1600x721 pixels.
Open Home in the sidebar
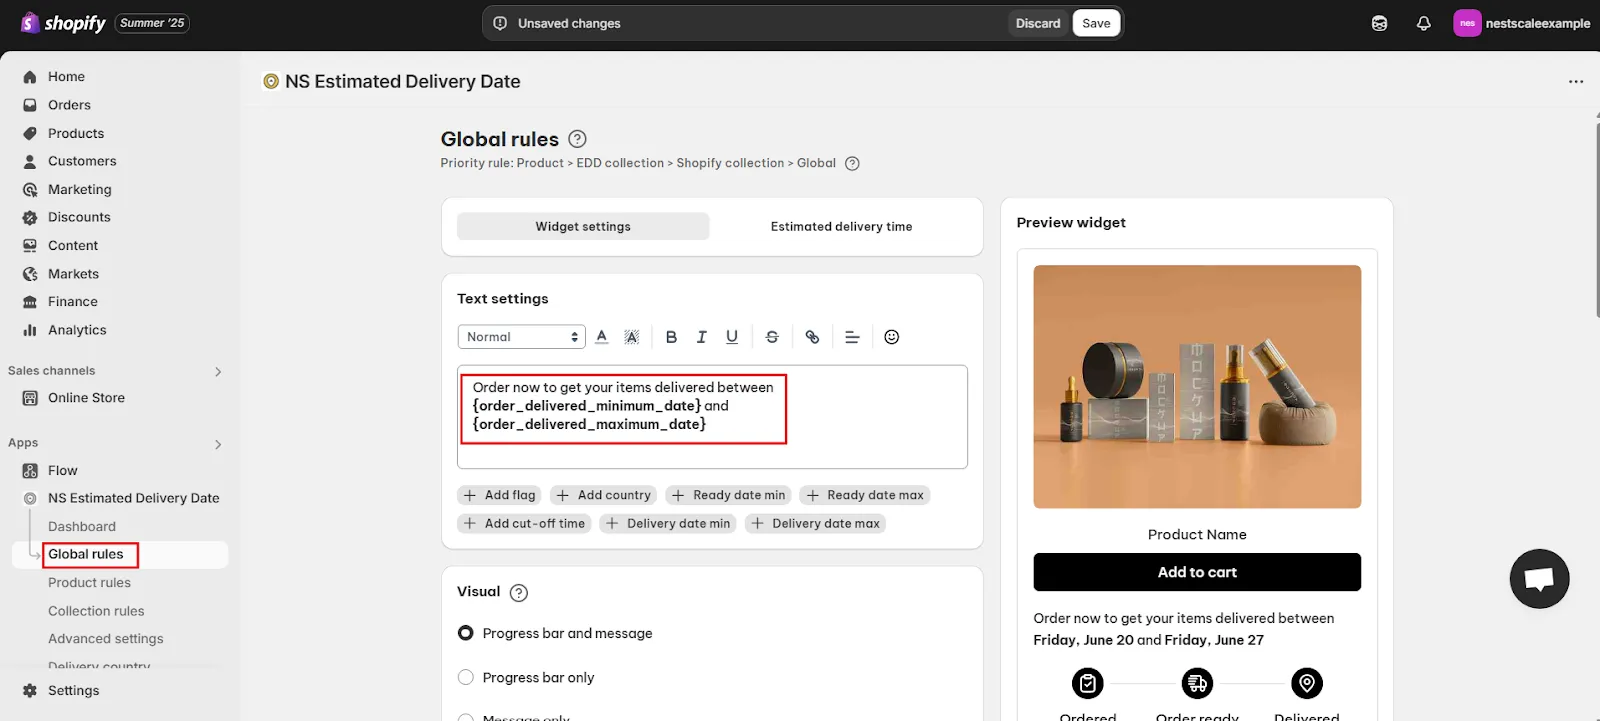click(x=66, y=77)
